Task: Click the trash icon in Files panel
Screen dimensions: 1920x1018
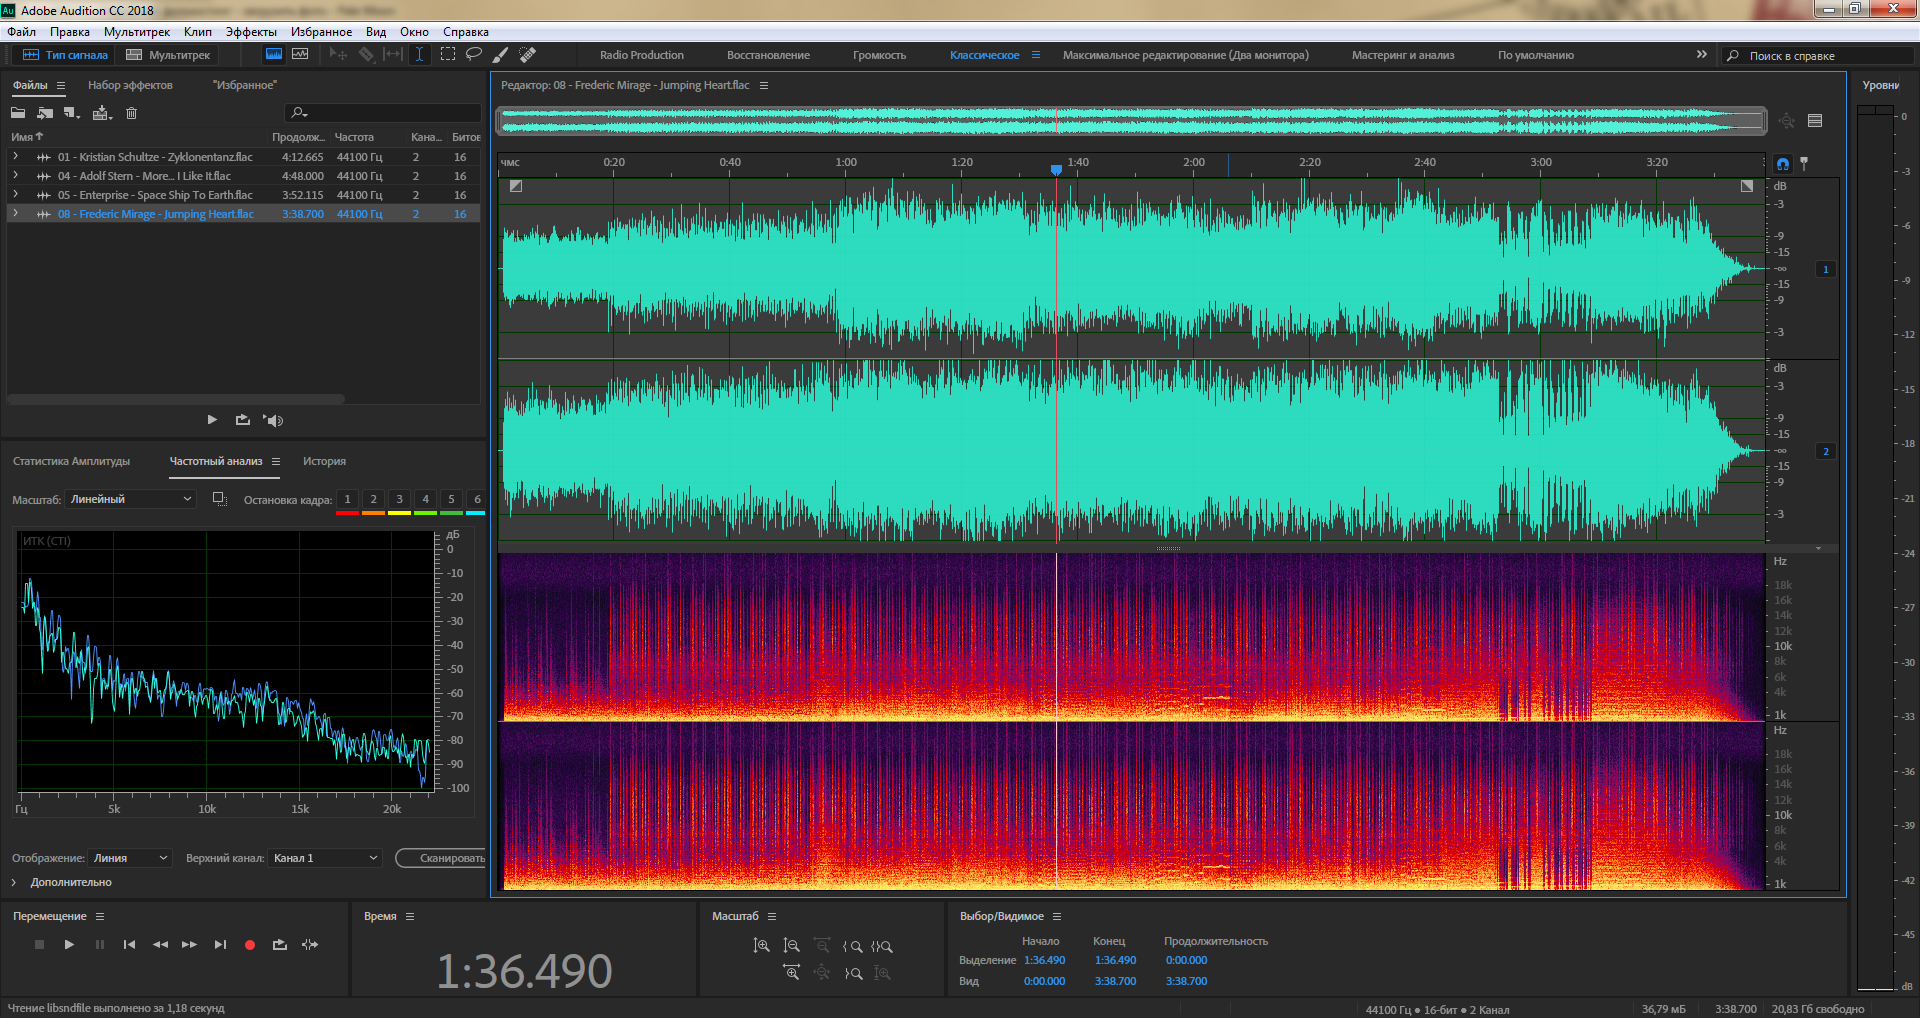Action: pos(131,113)
